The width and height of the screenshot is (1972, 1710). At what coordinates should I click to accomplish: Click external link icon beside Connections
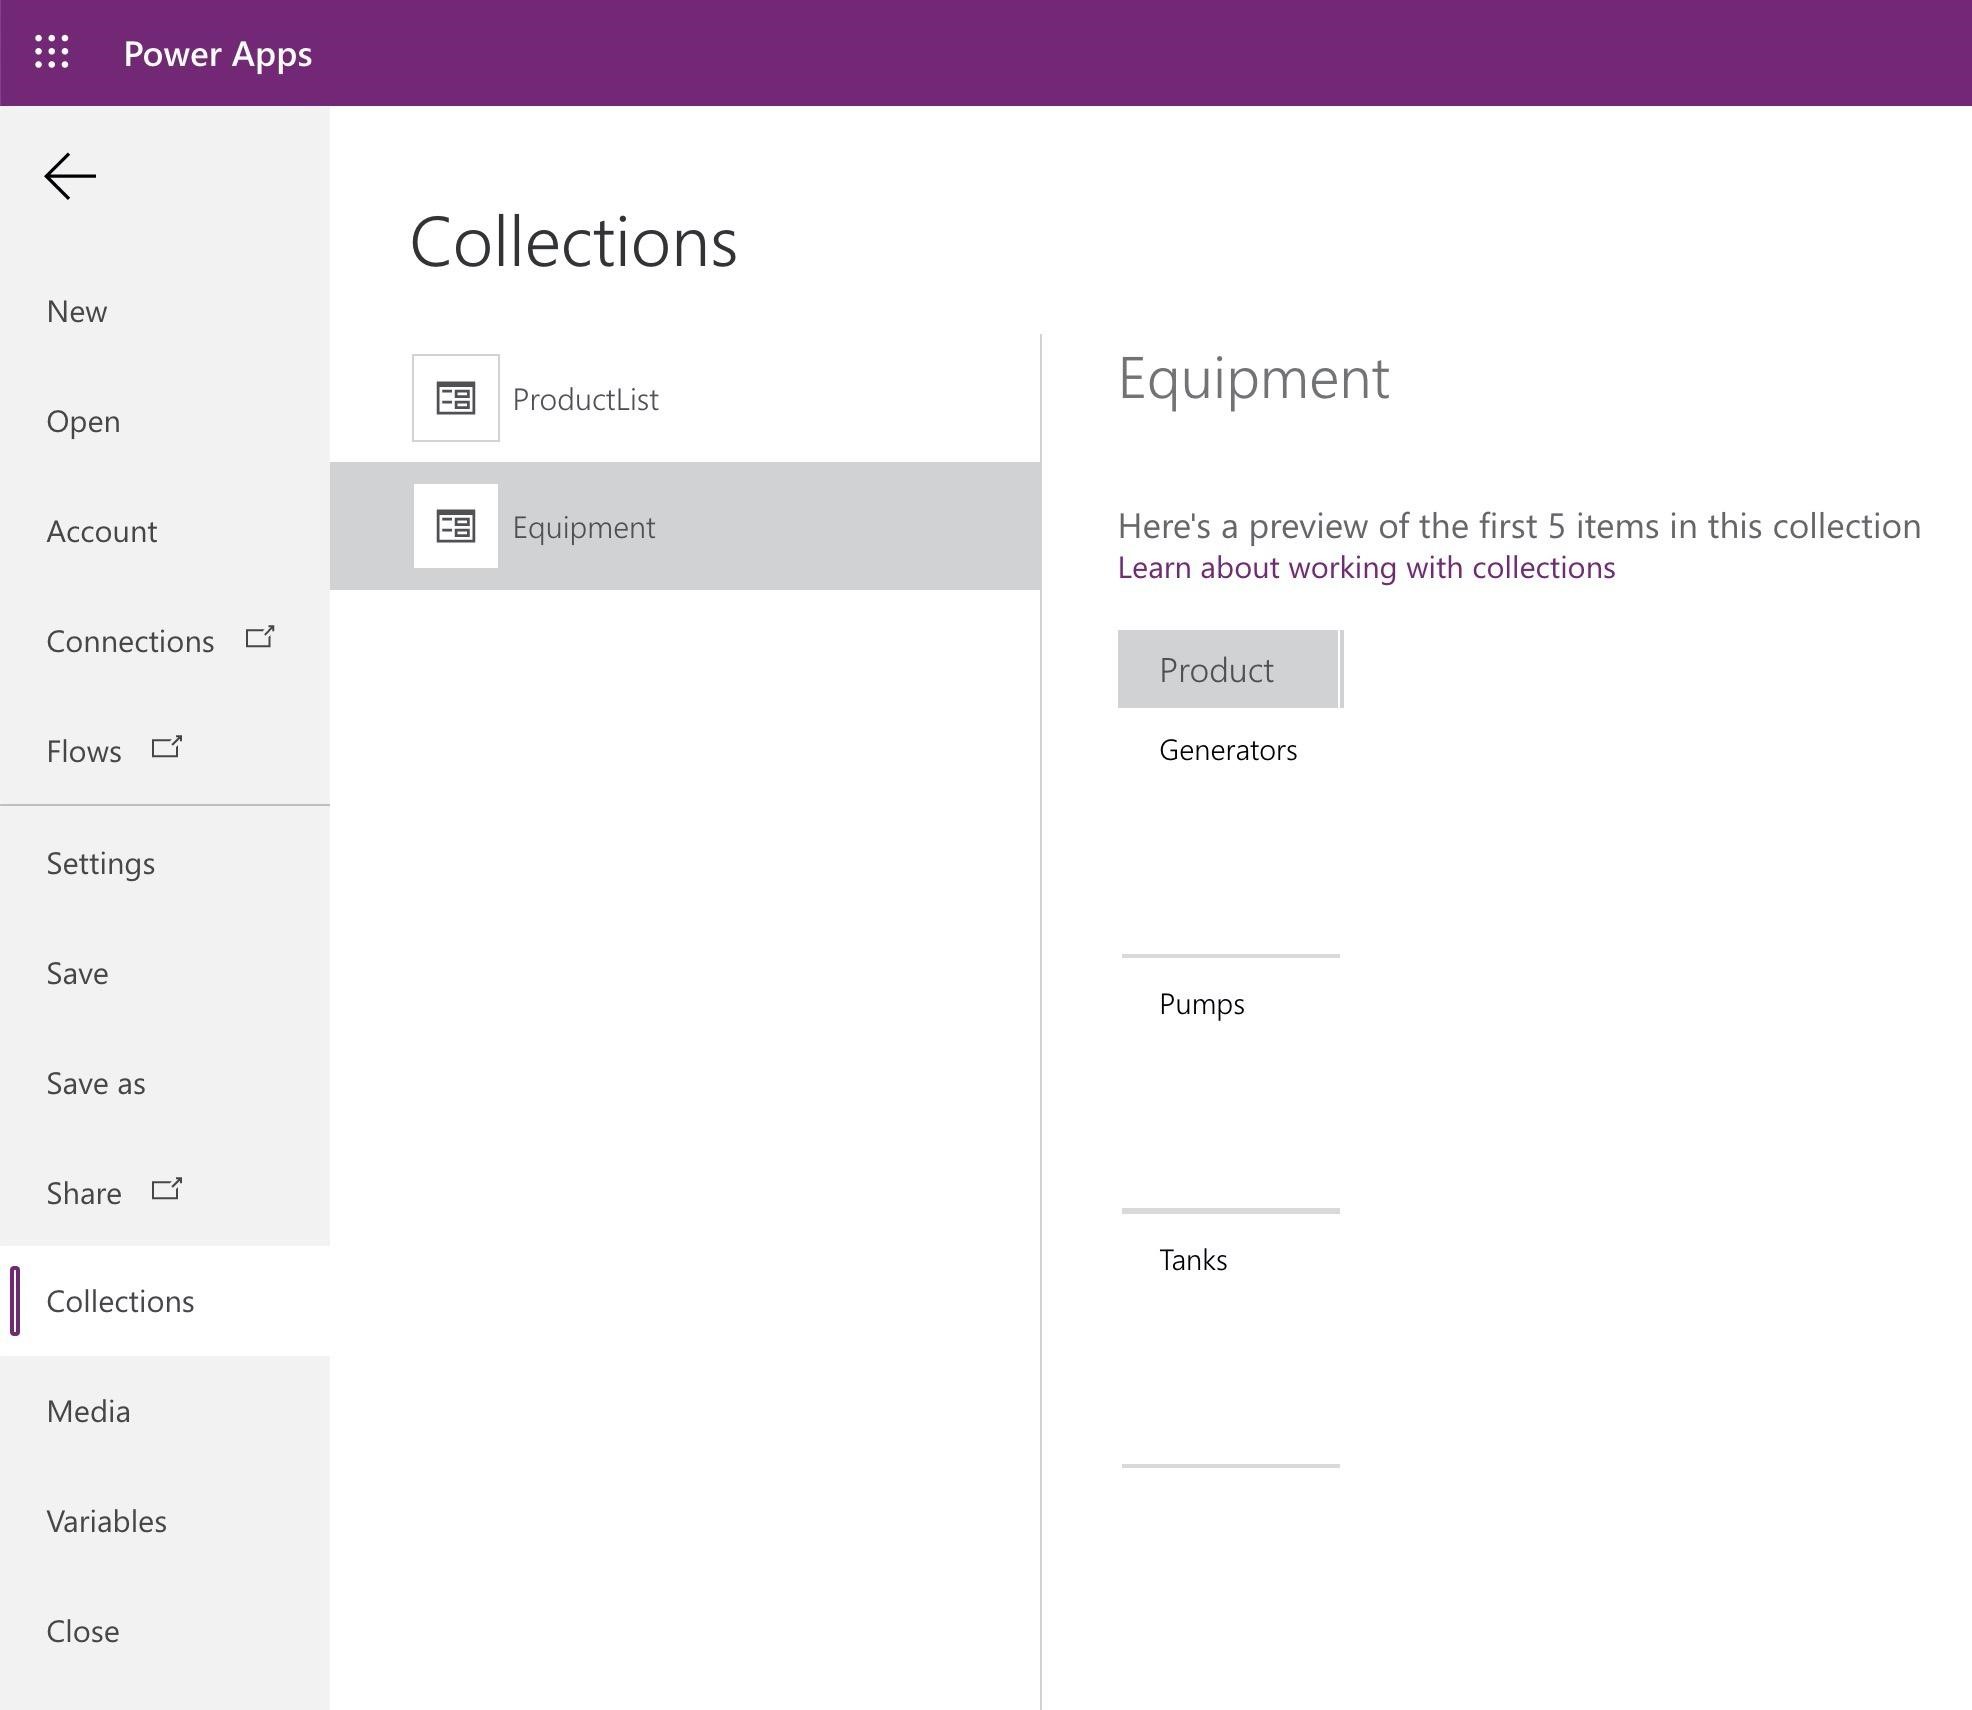click(x=260, y=637)
